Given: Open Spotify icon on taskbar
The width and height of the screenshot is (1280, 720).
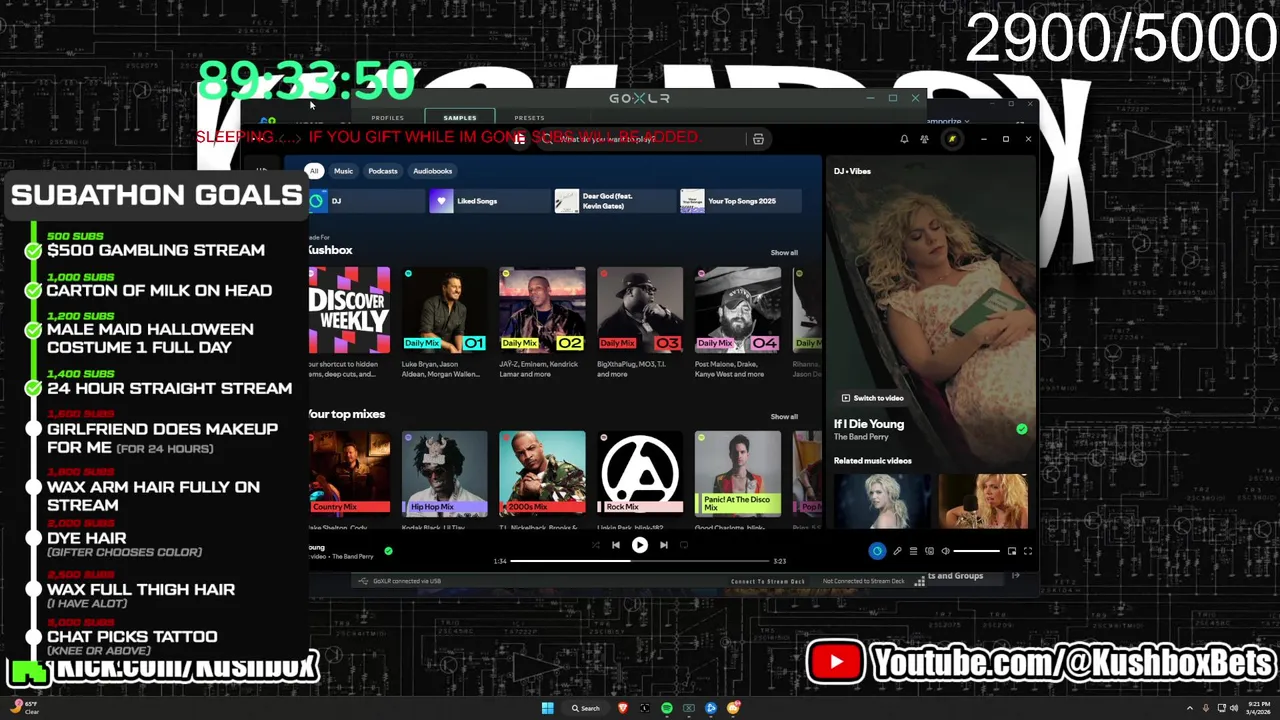Looking at the screenshot, I should click(x=667, y=708).
